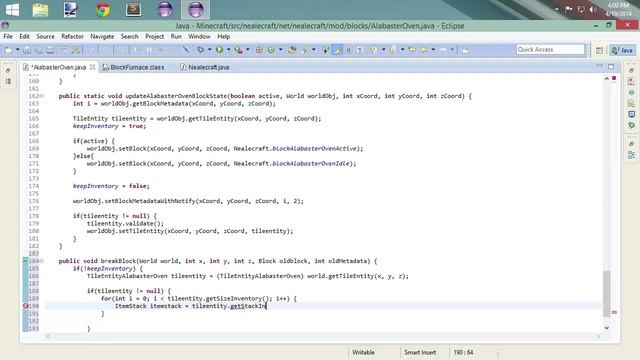Click the editor scrollbar up arrow
Viewport: 640px width, 360px height.
point(607,78)
